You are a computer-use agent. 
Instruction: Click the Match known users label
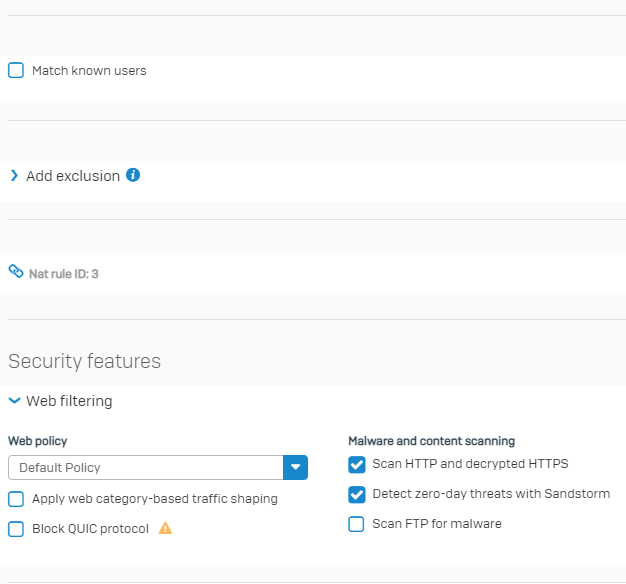[x=89, y=71]
